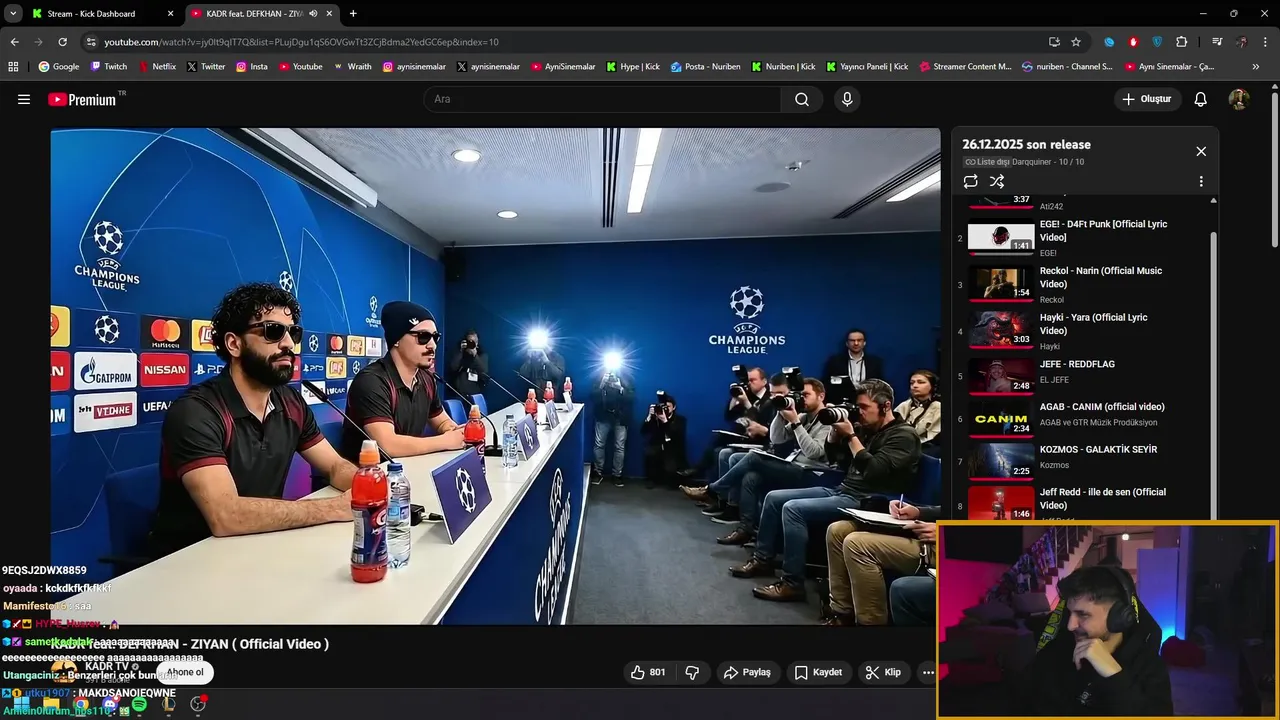Open the Twitch bookmark
1280x720 pixels.
(x=108, y=67)
